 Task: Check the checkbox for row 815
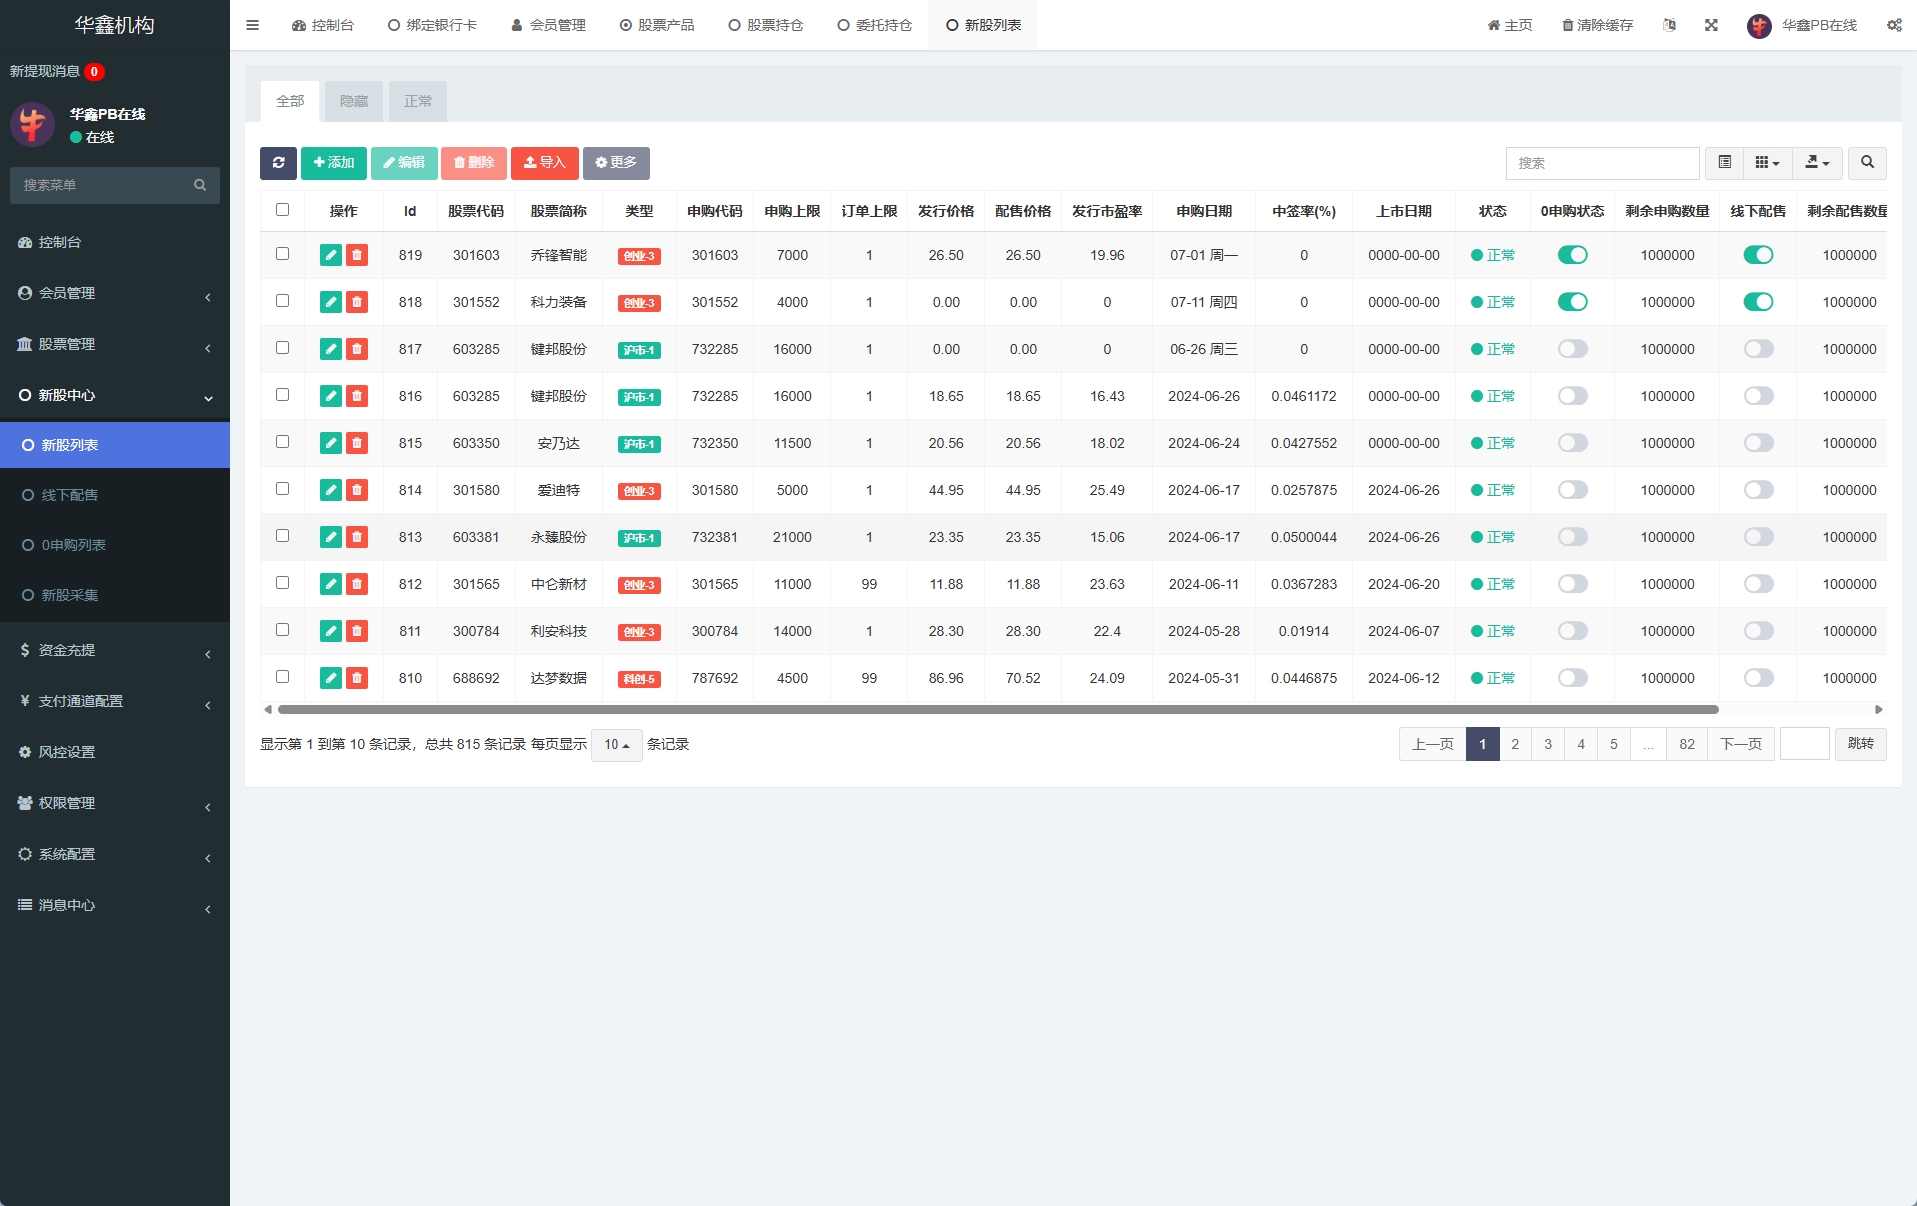pyautogui.click(x=282, y=442)
